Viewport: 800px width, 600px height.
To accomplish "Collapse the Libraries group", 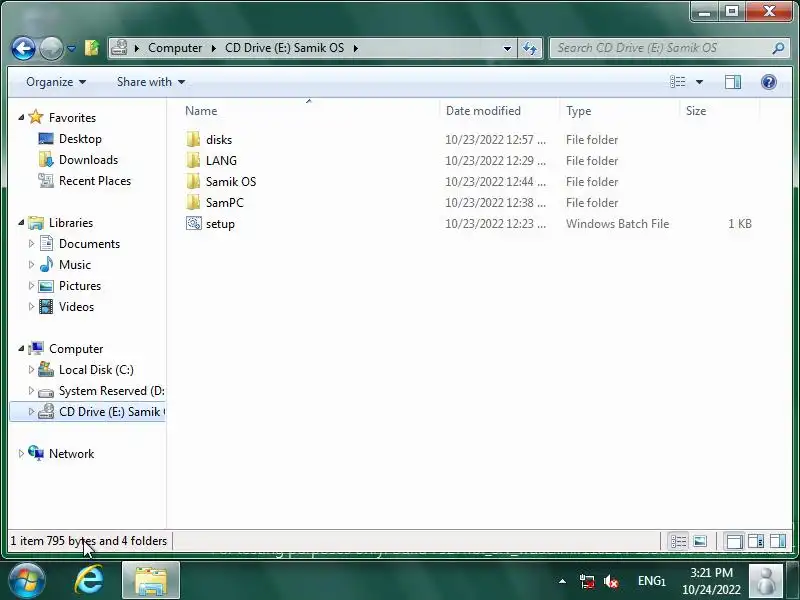I will coord(21,222).
